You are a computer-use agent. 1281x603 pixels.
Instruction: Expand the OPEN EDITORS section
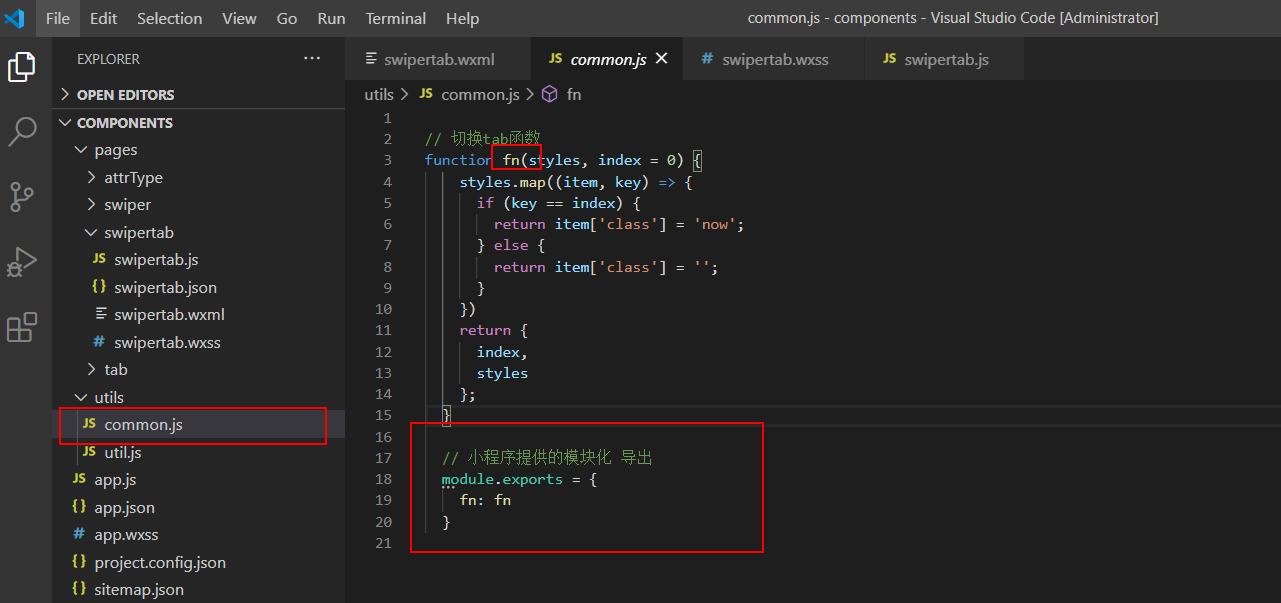(198, 95)
